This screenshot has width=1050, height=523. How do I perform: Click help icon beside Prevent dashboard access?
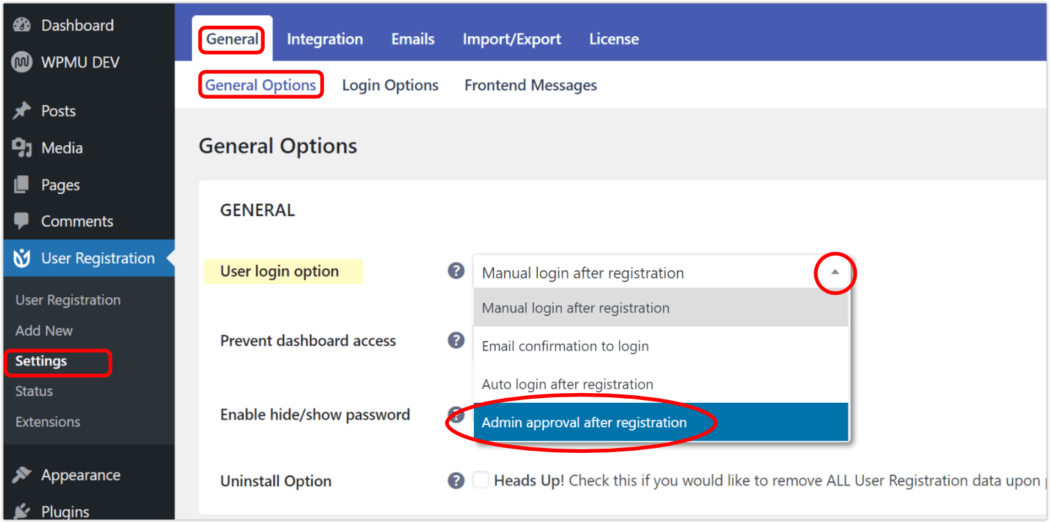(x=456, y=340)
